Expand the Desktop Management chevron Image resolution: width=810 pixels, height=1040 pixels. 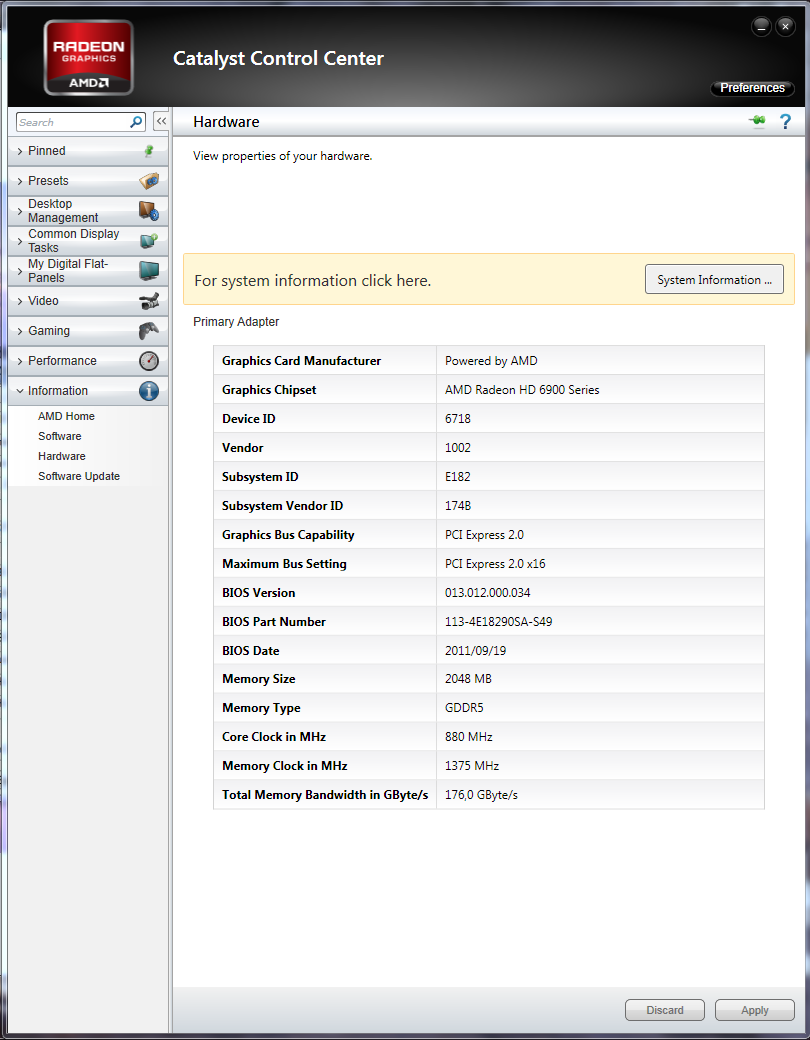(x=20, y=211)
